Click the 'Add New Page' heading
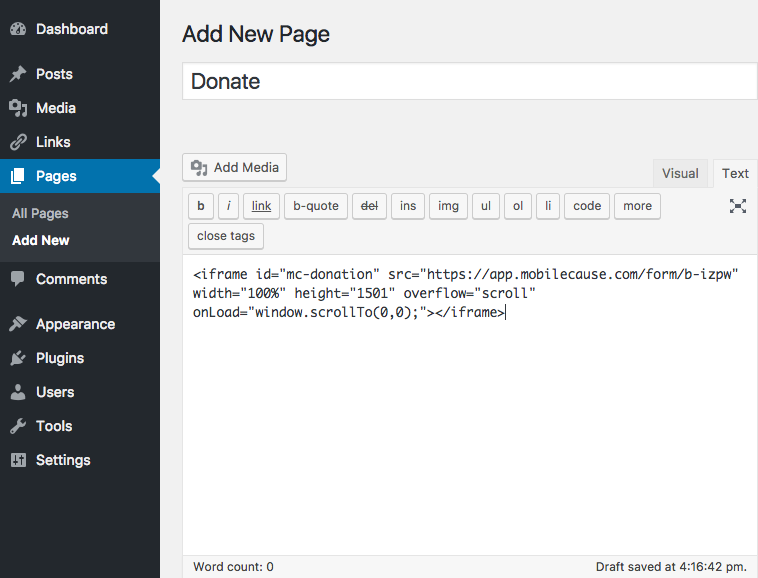Screen dimensions: 758x578 pos(256,34)
